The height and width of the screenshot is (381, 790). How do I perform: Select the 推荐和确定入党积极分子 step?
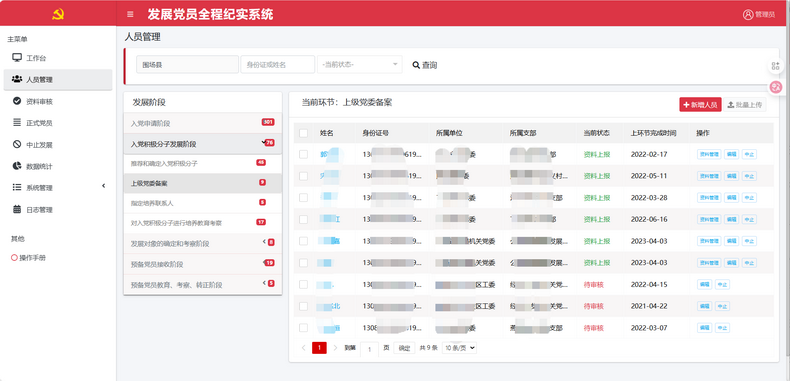click(203, 163)
